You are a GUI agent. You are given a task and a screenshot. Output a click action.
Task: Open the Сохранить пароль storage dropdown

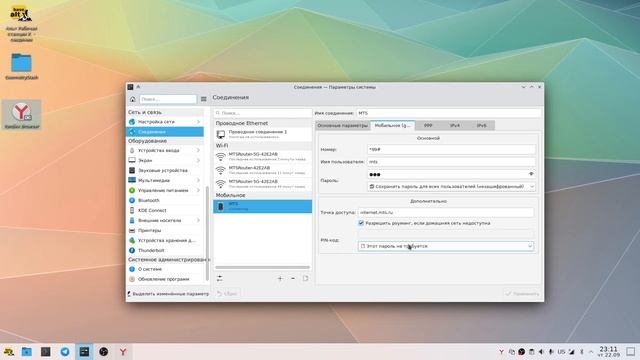coord(451,187)
